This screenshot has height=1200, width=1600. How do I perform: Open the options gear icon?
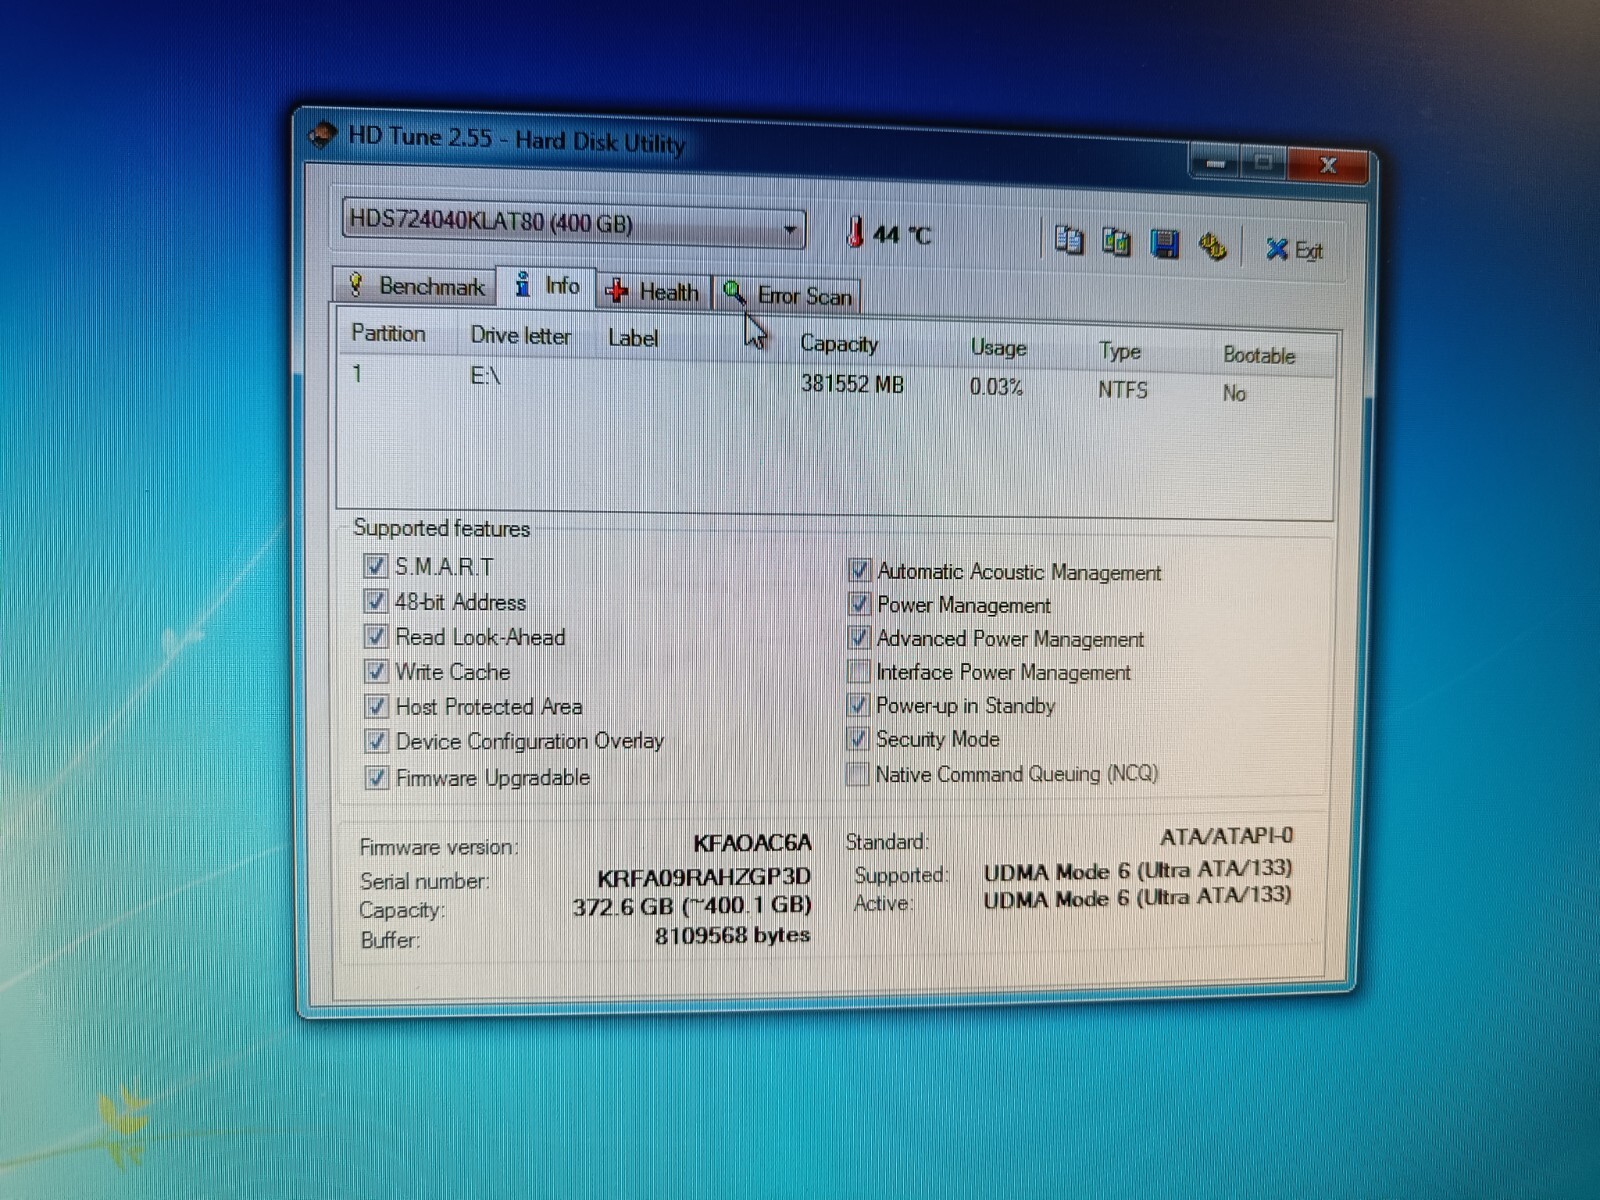pos(1212,246)
